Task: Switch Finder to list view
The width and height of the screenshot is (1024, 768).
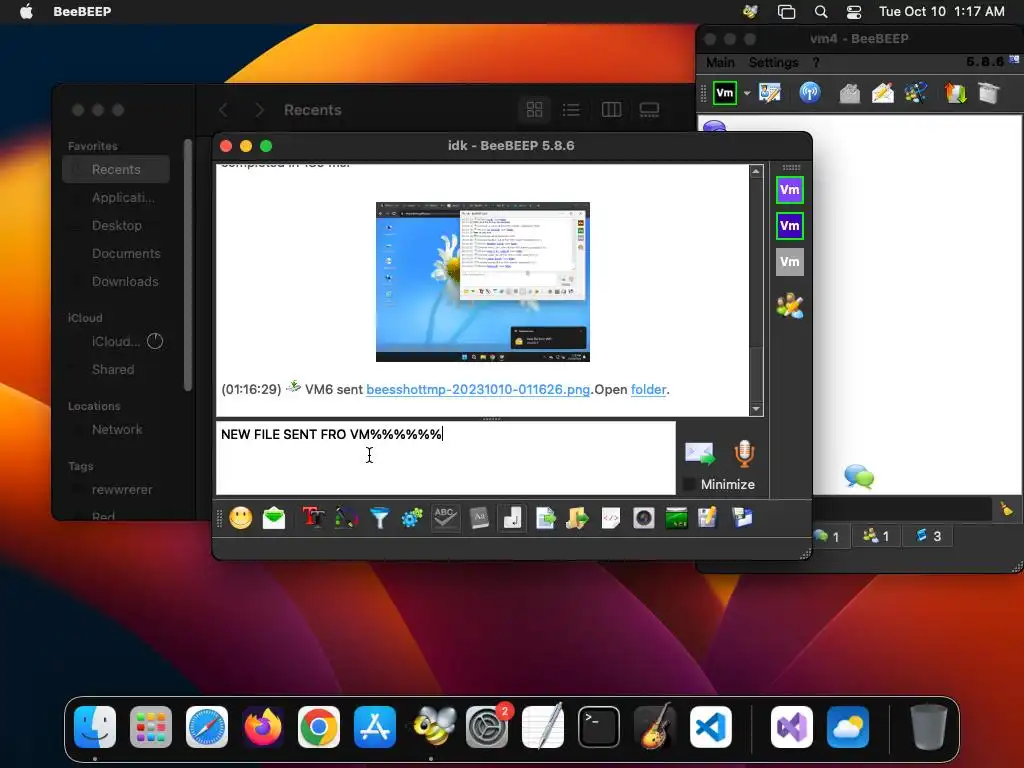Action: pyautogui.click(x=571, y=110)
